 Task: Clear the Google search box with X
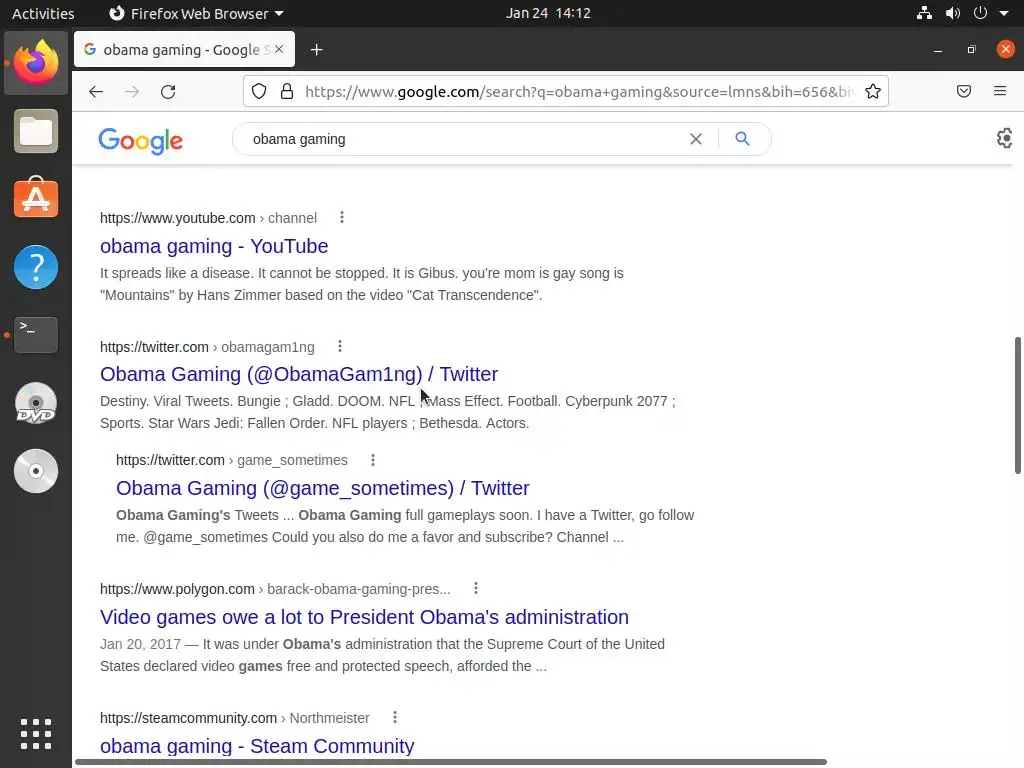696,139
